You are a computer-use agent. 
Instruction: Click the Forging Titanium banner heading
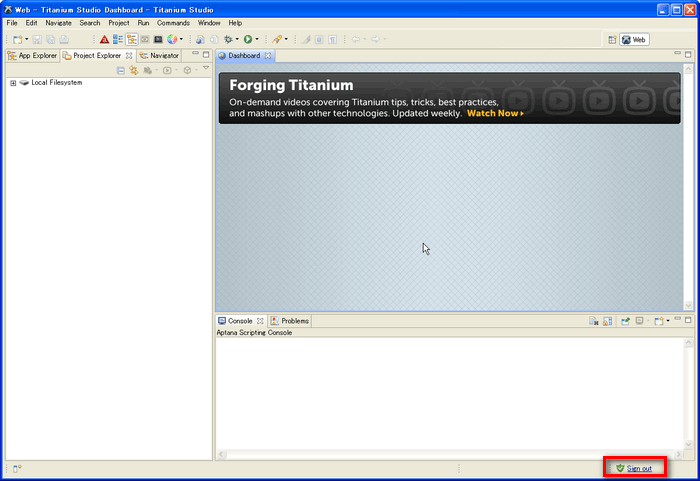(291, 85)
